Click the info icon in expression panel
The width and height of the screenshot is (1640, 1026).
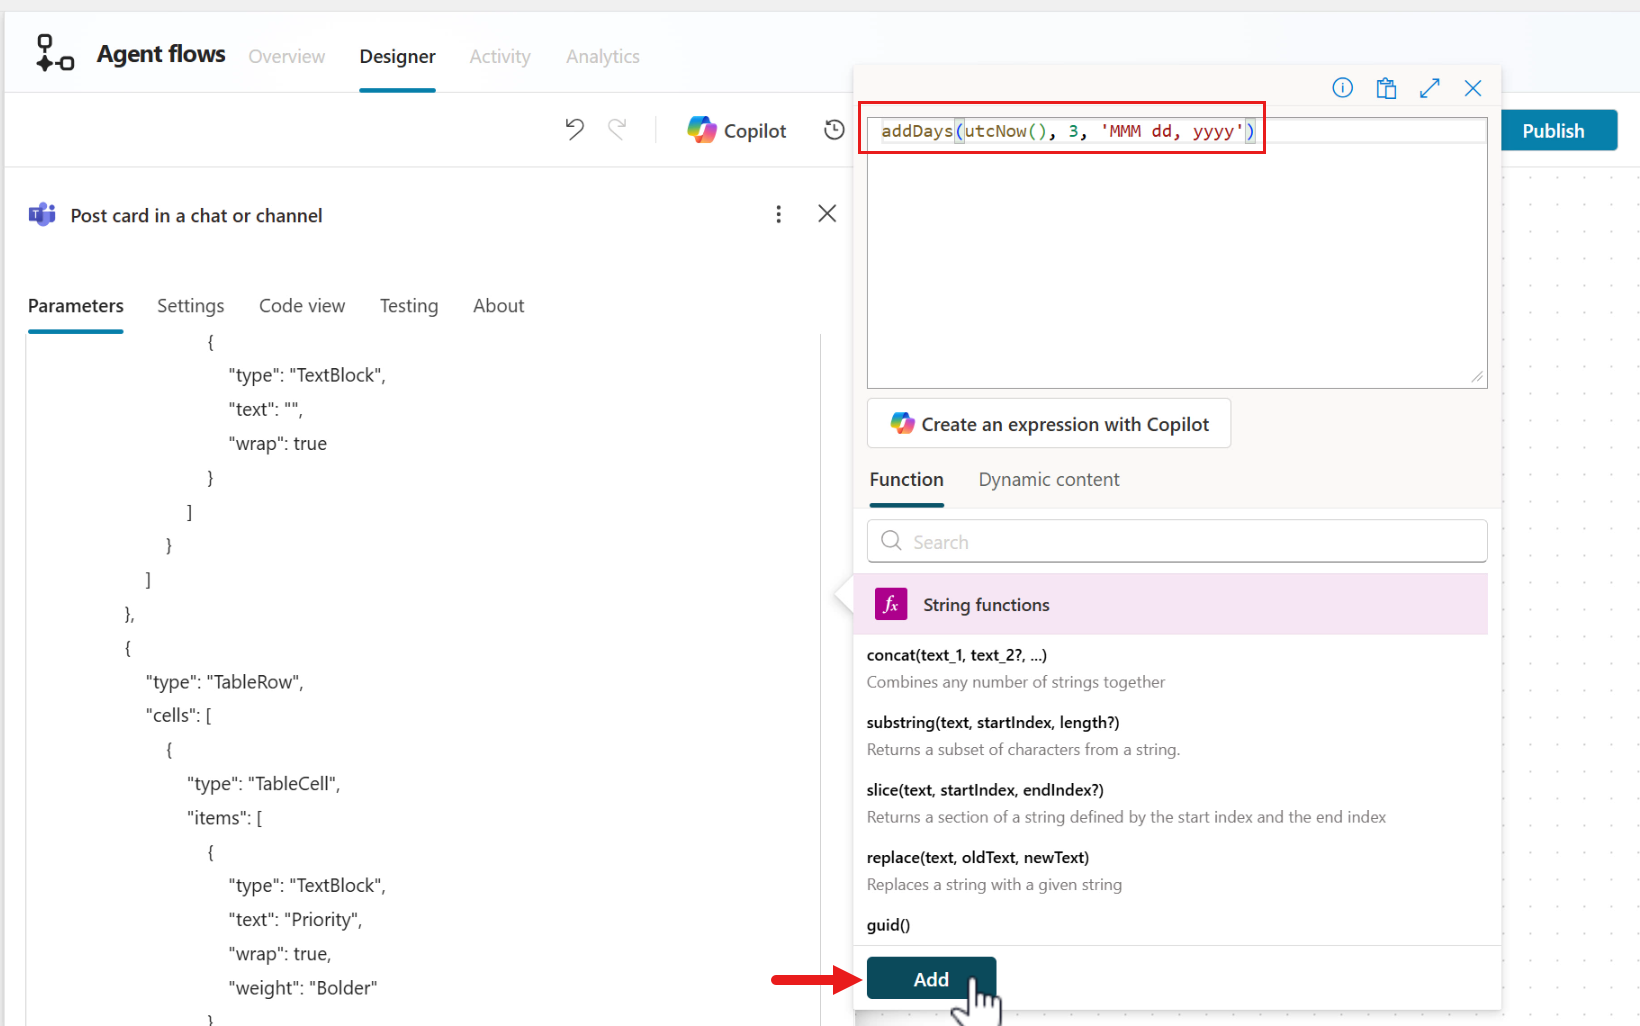(x=1342, y=88)
